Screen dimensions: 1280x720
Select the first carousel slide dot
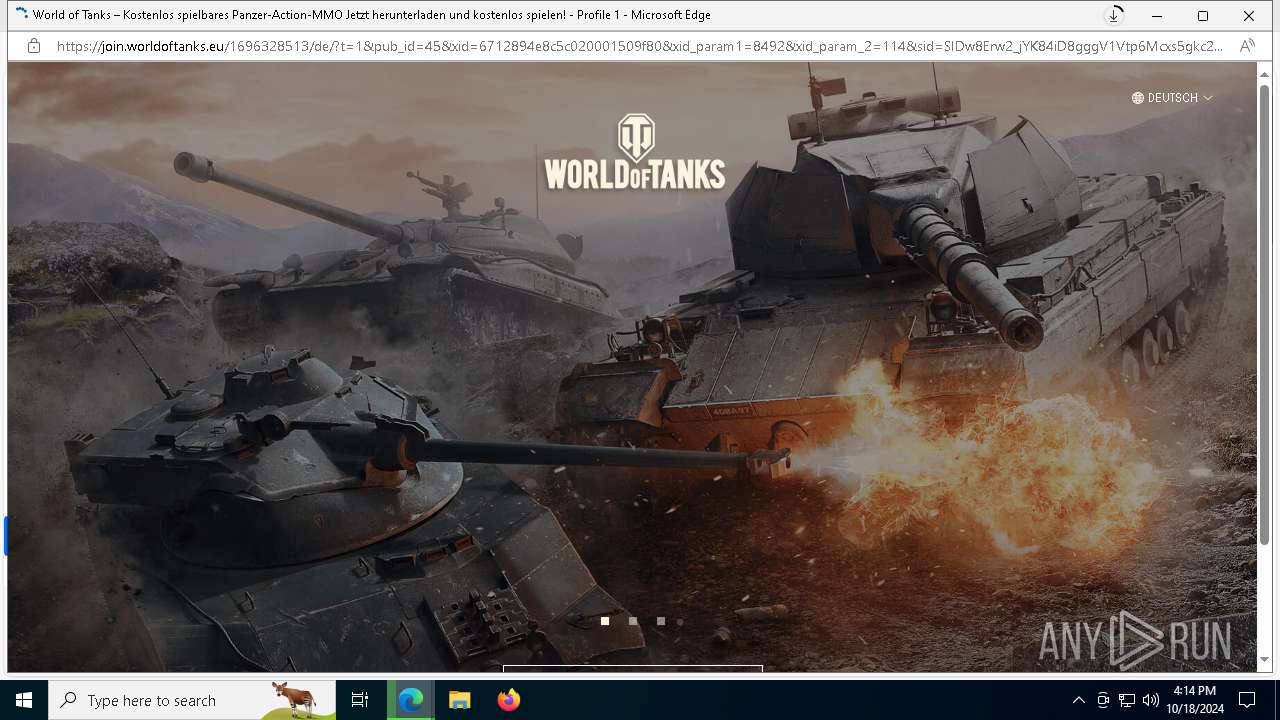(x=605, y=621)
